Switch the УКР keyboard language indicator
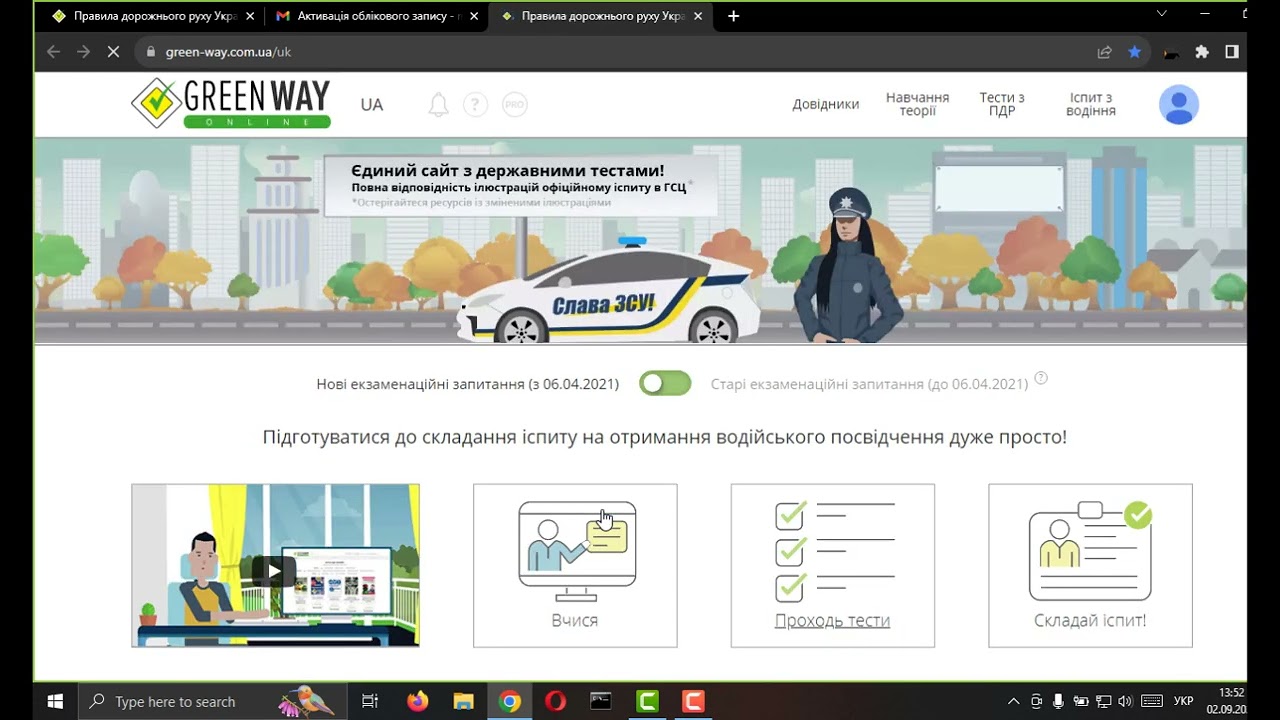 (1183, 701)
